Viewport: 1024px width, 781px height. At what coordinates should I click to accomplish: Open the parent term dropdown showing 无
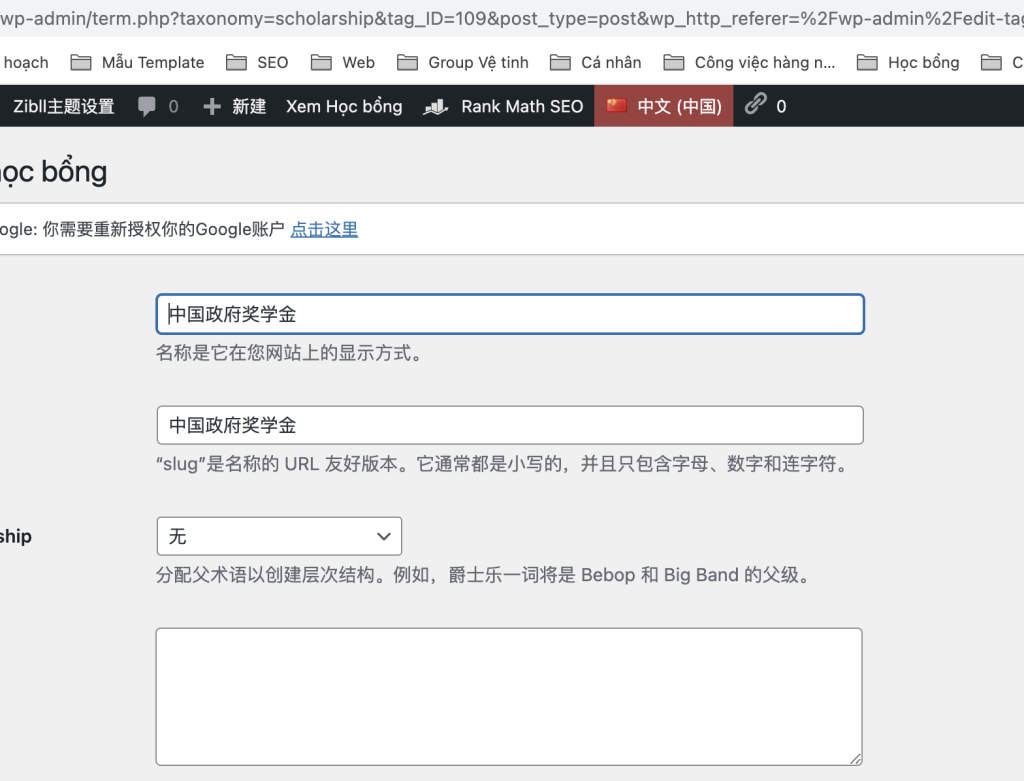point(279,536)
